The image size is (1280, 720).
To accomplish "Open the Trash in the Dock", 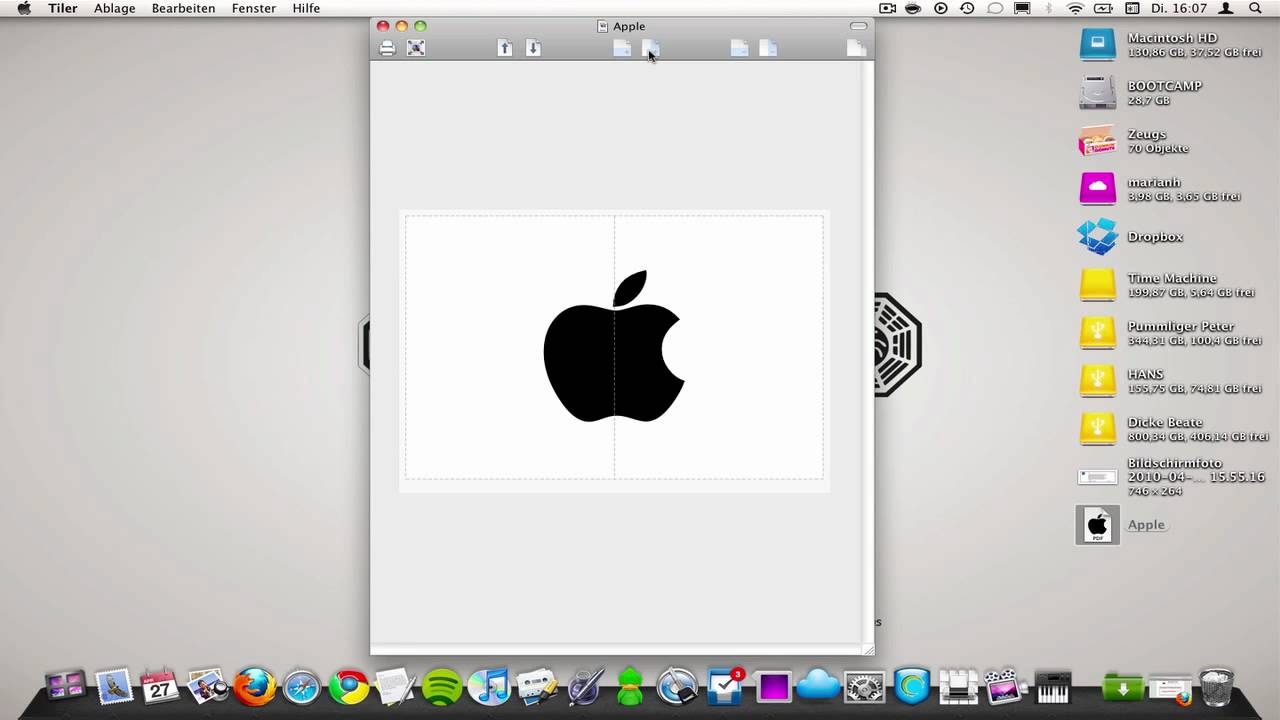I will (1217, 687).
